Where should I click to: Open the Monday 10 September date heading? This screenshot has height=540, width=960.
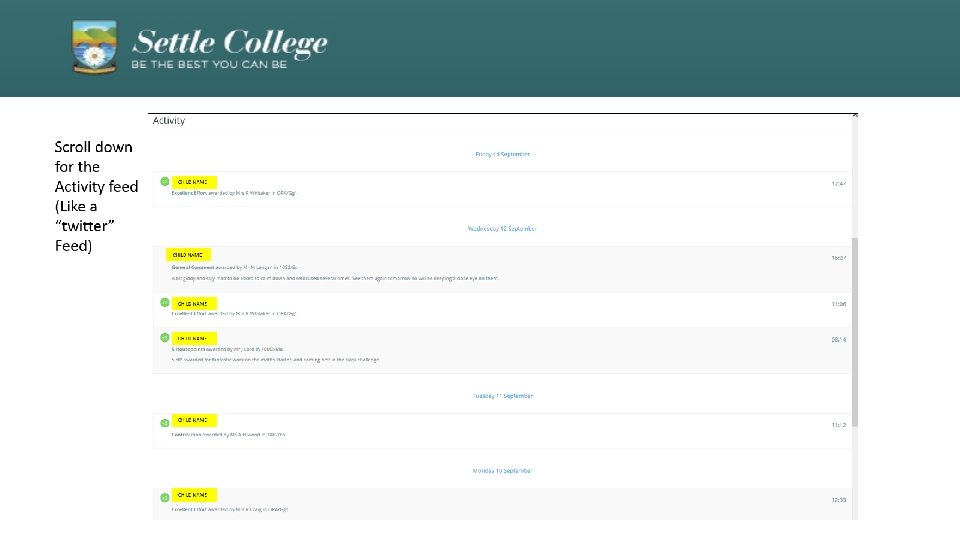503,471
